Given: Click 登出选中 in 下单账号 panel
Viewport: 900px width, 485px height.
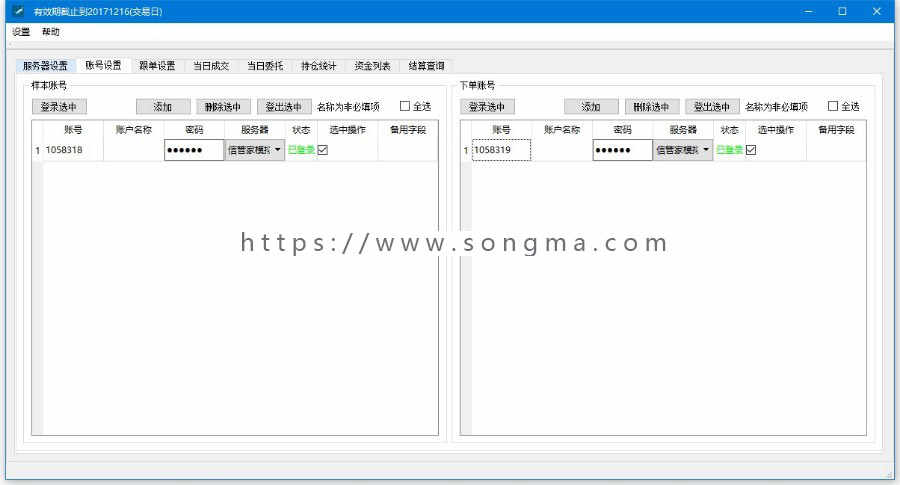Looking at the screenshot, I should pyautogui.click(x=712, y=107).
